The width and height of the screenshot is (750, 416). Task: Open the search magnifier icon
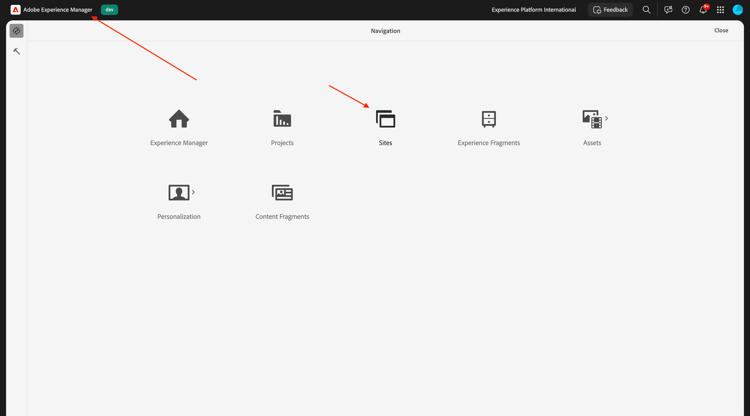tap(646, 10)
